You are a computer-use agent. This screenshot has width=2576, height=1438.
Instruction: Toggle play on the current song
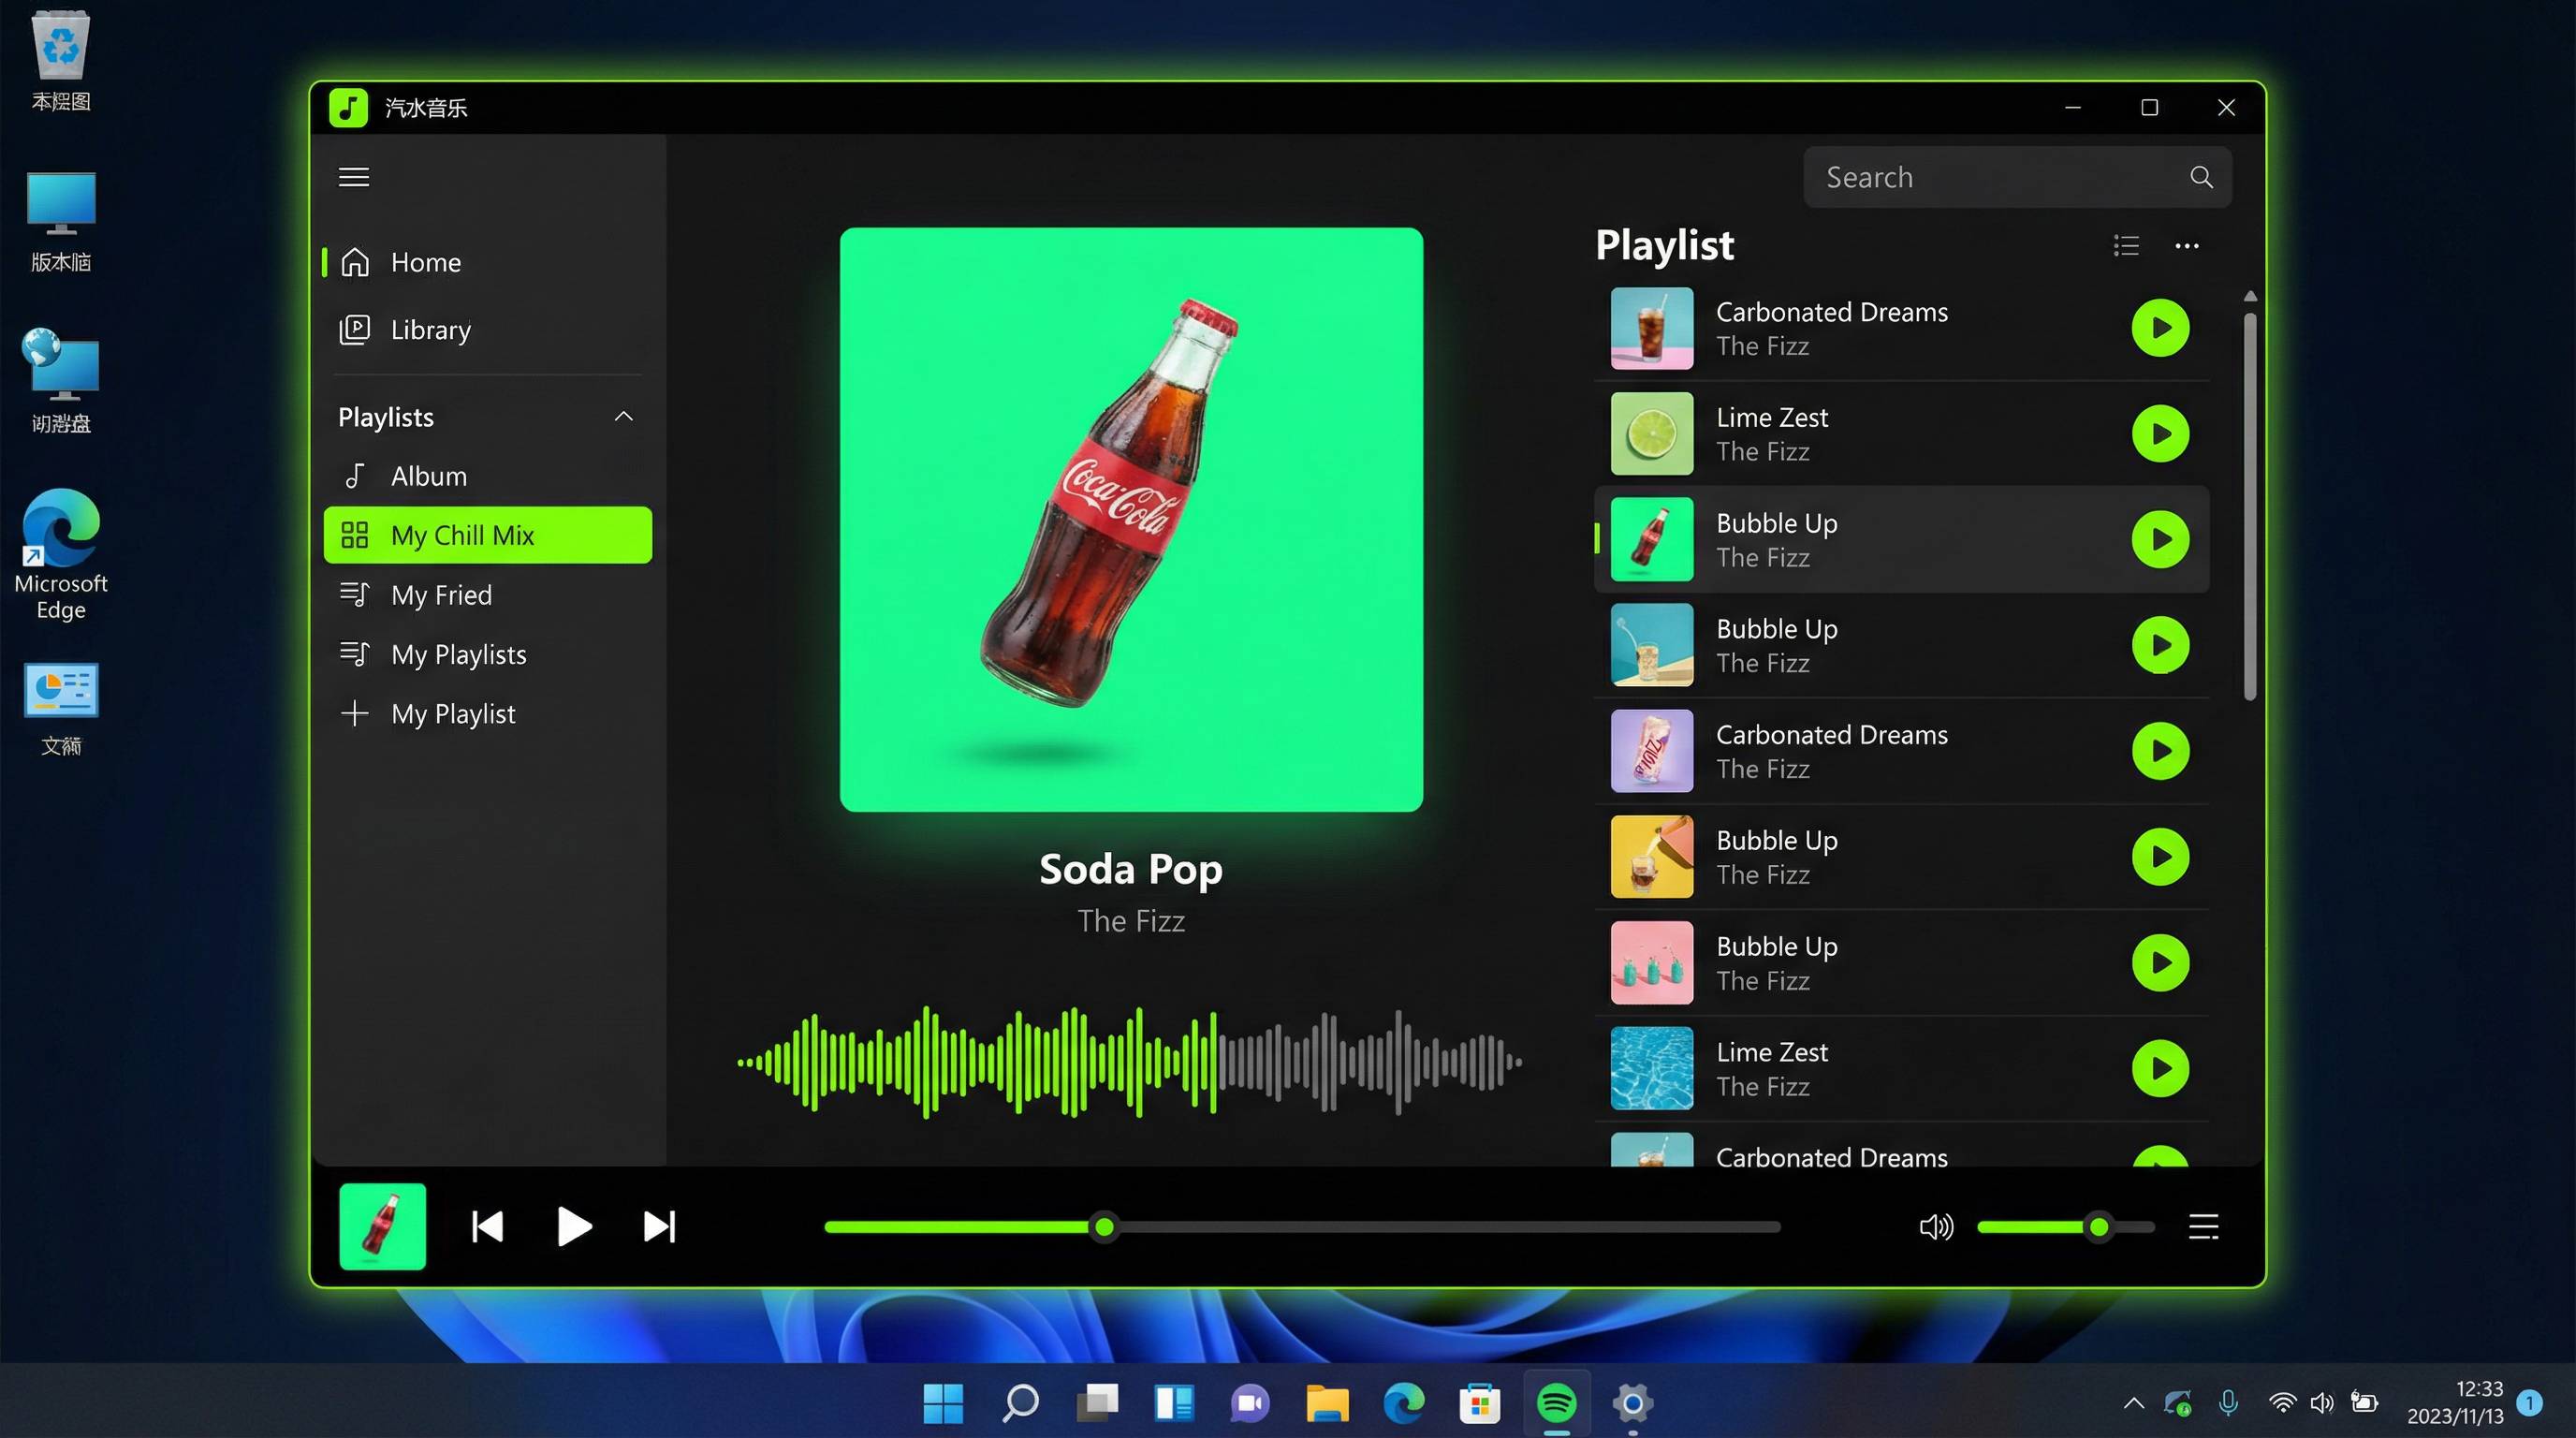coord(574,1227)
